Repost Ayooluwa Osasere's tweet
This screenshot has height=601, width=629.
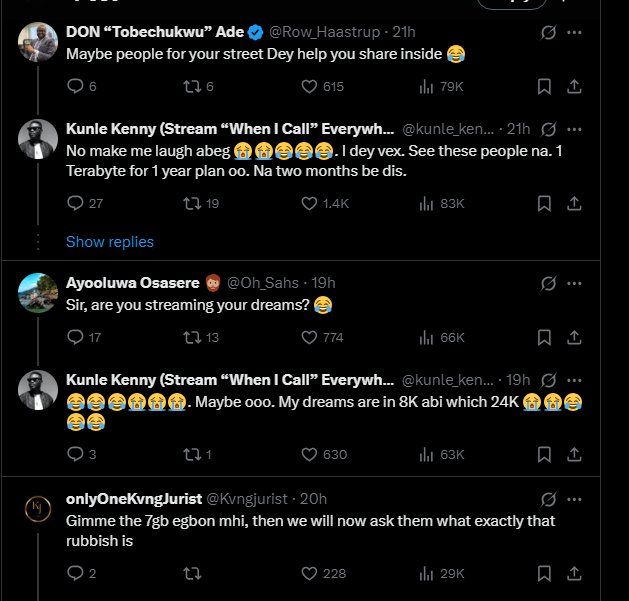192,337
